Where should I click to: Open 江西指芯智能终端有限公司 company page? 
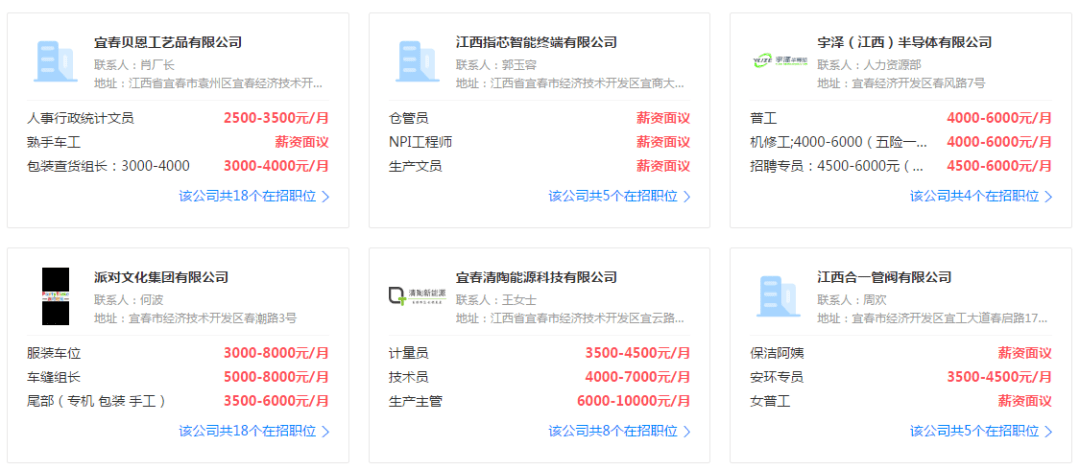tap(536, 43)
